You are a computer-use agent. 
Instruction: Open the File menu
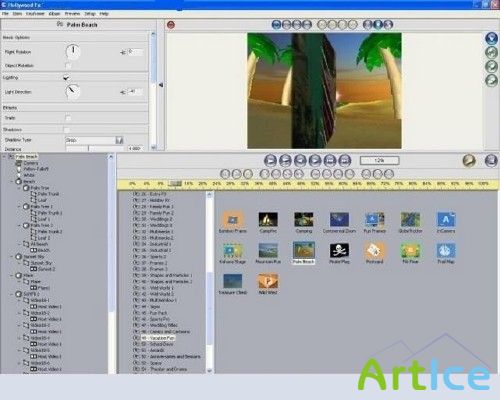click(x=5, y=14)
